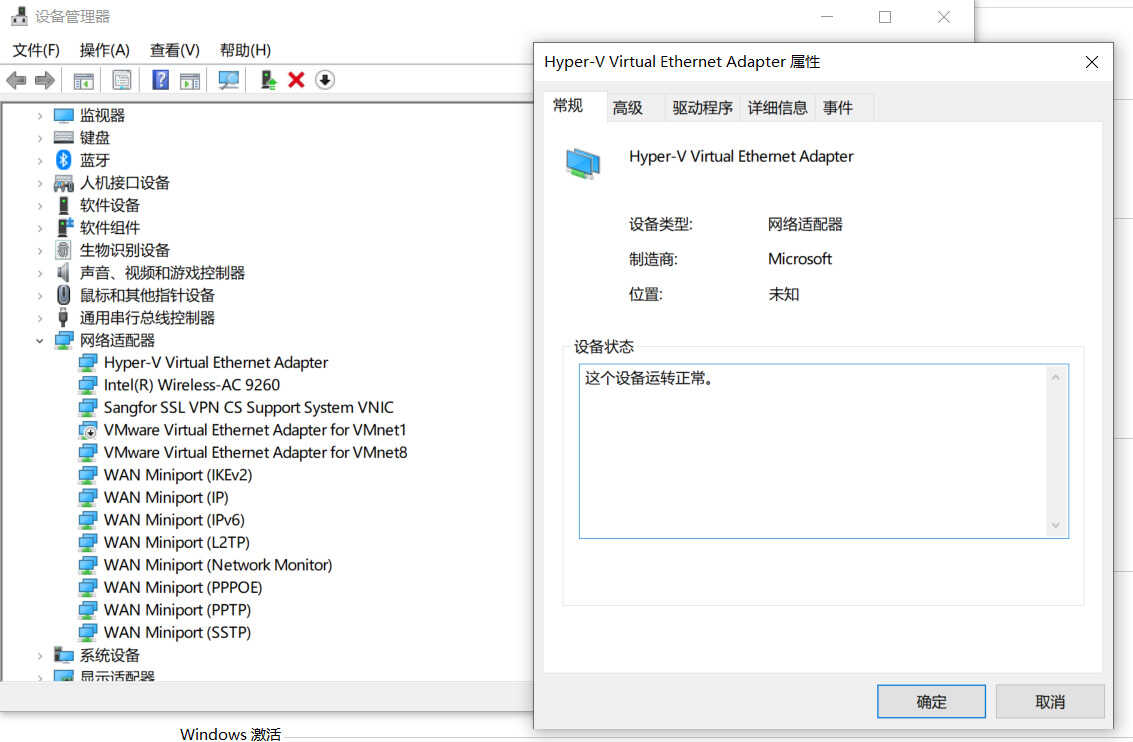1133x742 pixels.
Task: Click the adapter icon in properties dialog
Action: coord(583,163)
